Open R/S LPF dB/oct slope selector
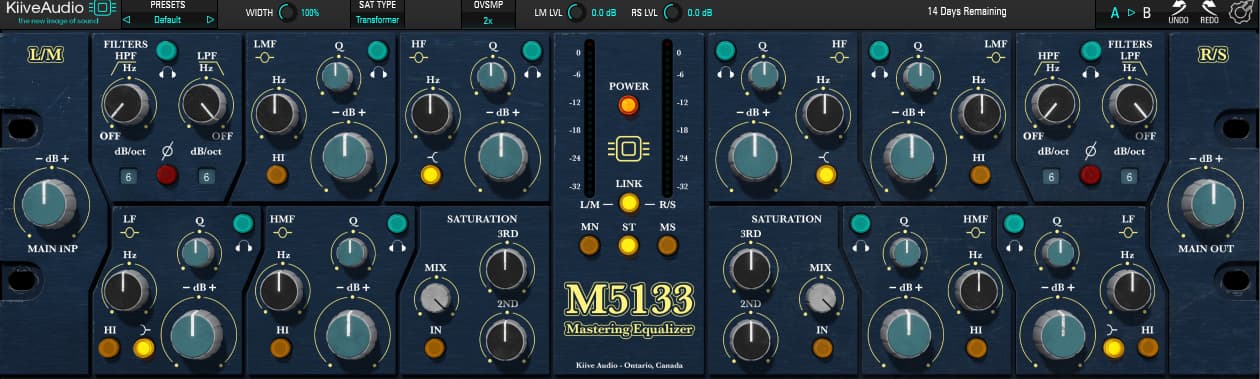Viewport: 1260px width, 379px height. coord(1129,177)
